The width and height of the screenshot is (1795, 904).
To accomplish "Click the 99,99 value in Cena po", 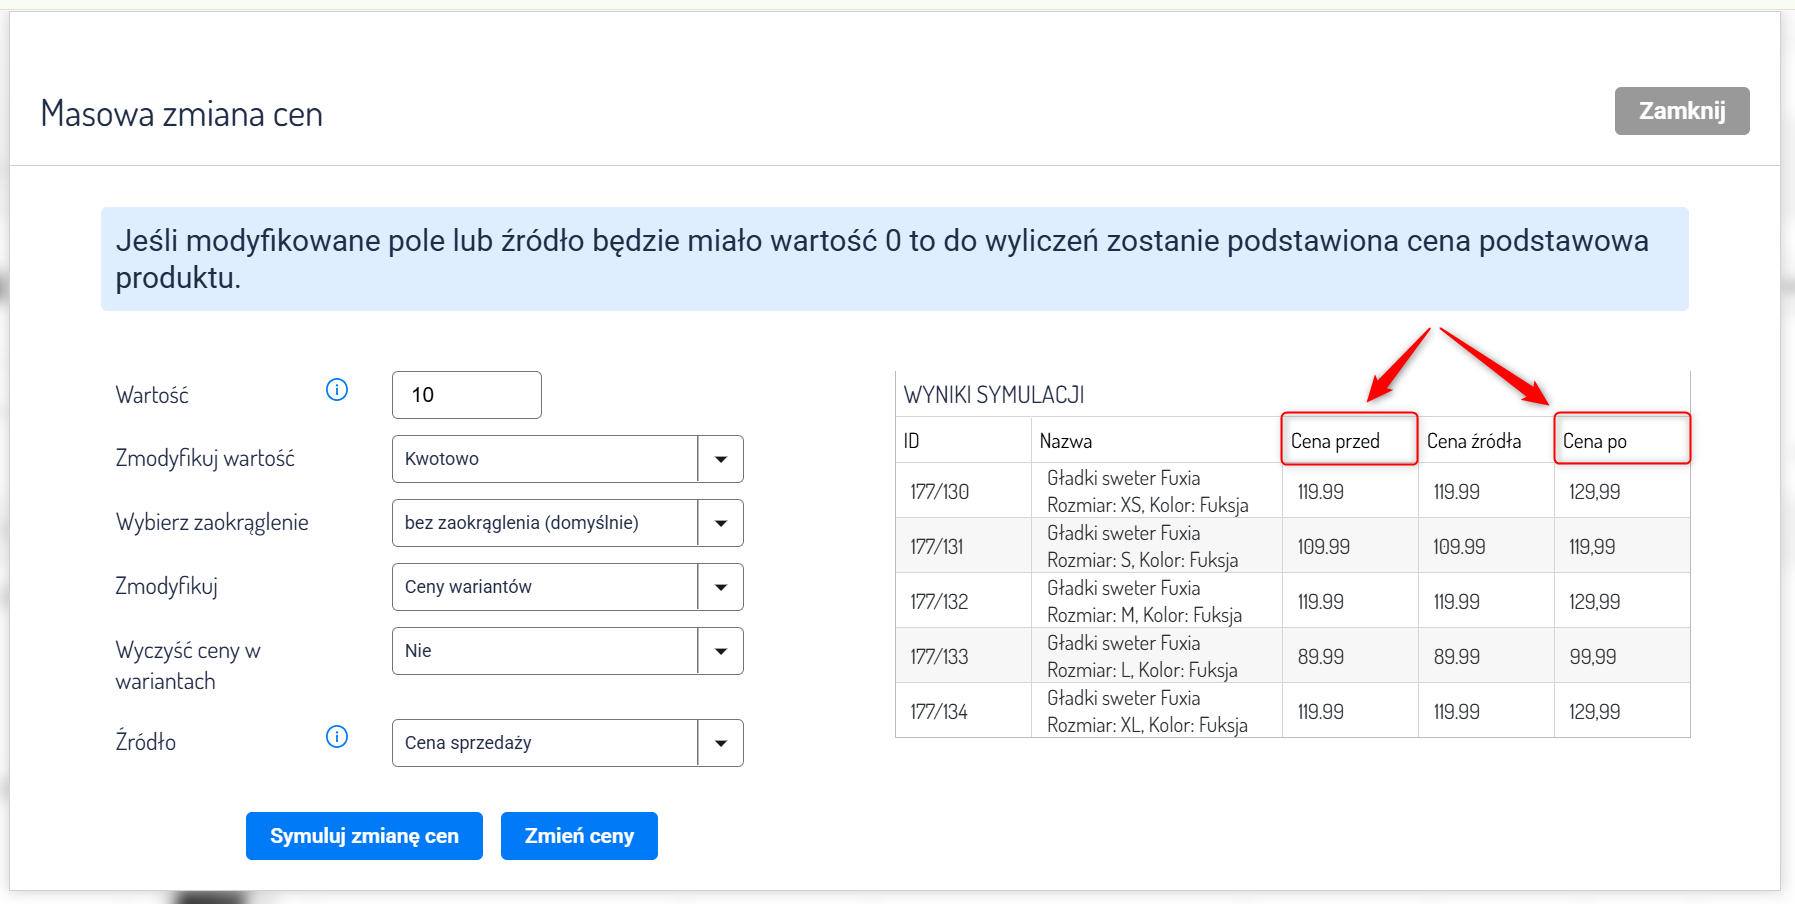I will click(1593, 657).
